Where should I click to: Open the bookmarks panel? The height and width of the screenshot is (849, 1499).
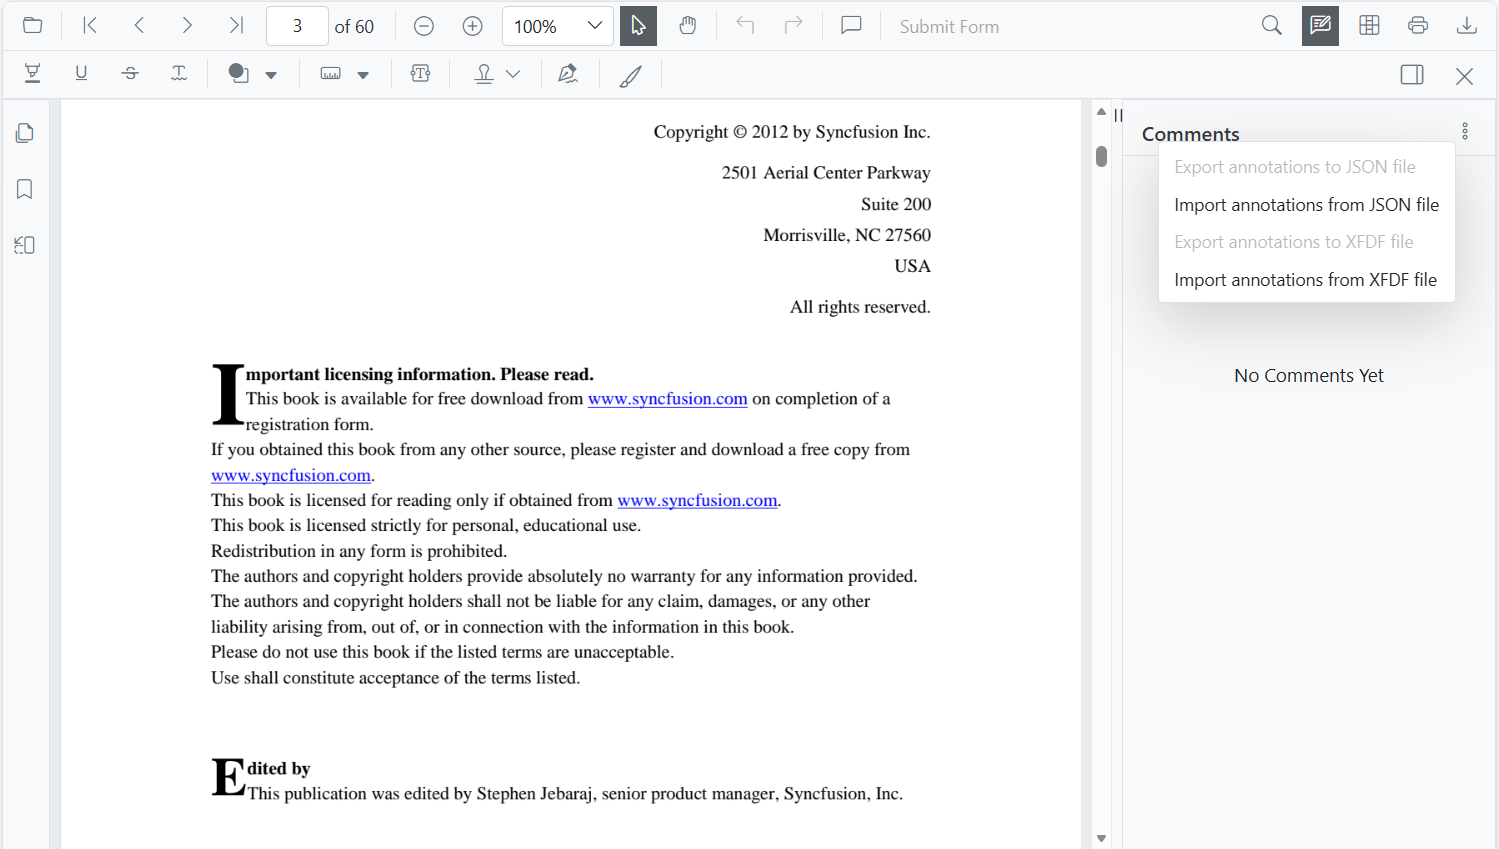25,189
